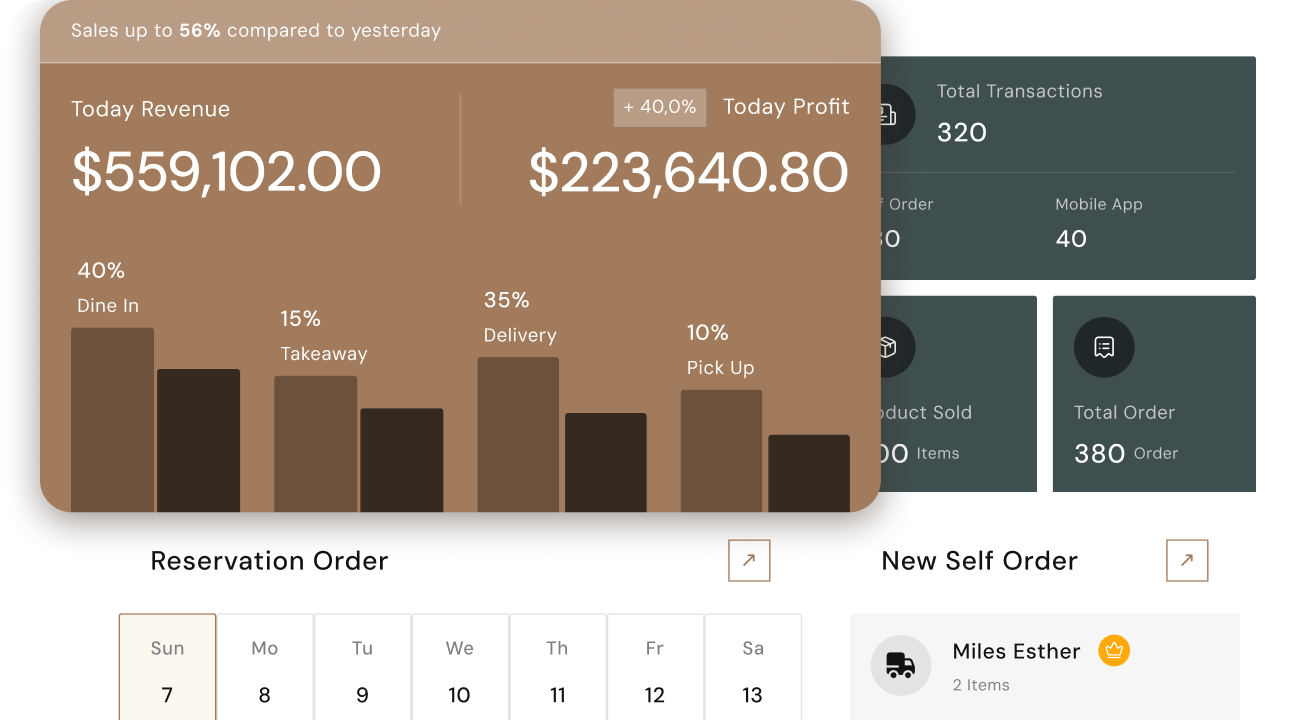Click the Total Transactions document icon
This screenshot has width=1296, height=720.
888,114
